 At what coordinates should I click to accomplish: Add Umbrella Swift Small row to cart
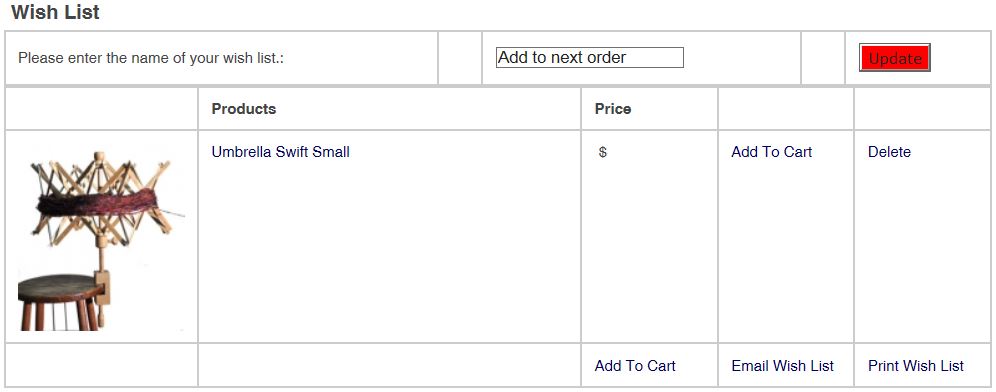coord(771,152)
